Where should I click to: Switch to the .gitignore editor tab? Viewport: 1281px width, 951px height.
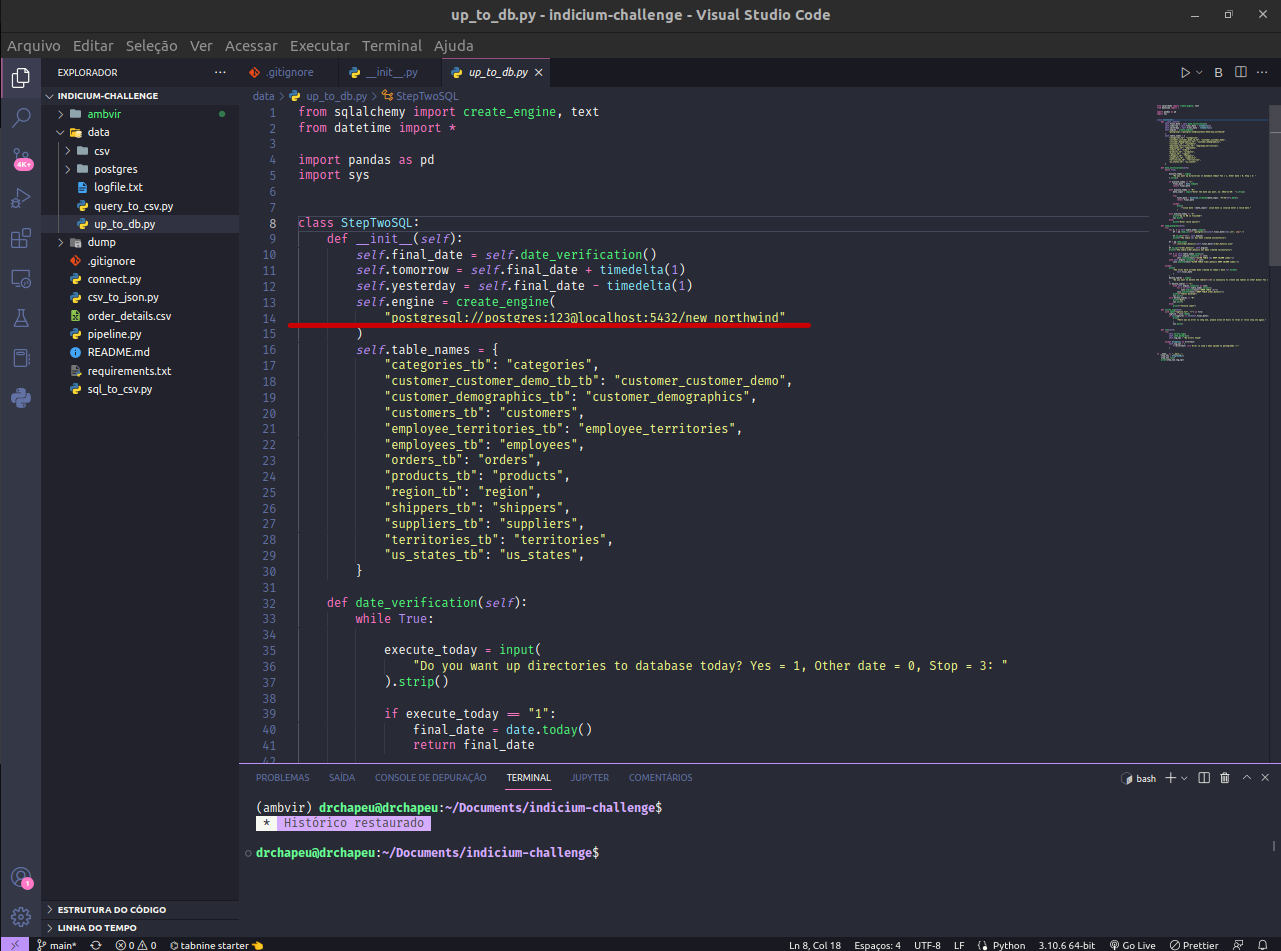point(288,72)
